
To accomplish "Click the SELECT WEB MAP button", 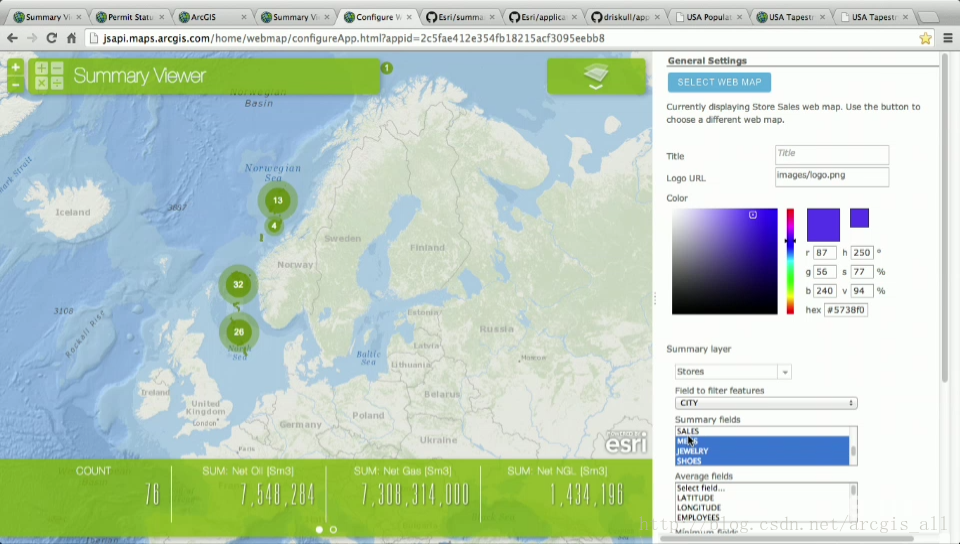I will pyautogui.click(x=719, y=82).
